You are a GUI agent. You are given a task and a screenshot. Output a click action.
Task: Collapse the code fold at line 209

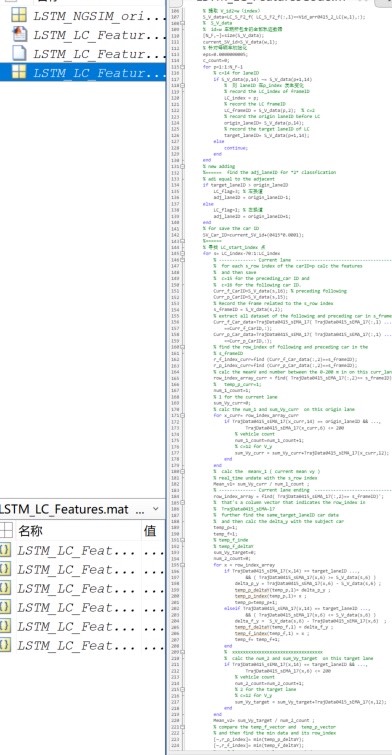[182, 652]
